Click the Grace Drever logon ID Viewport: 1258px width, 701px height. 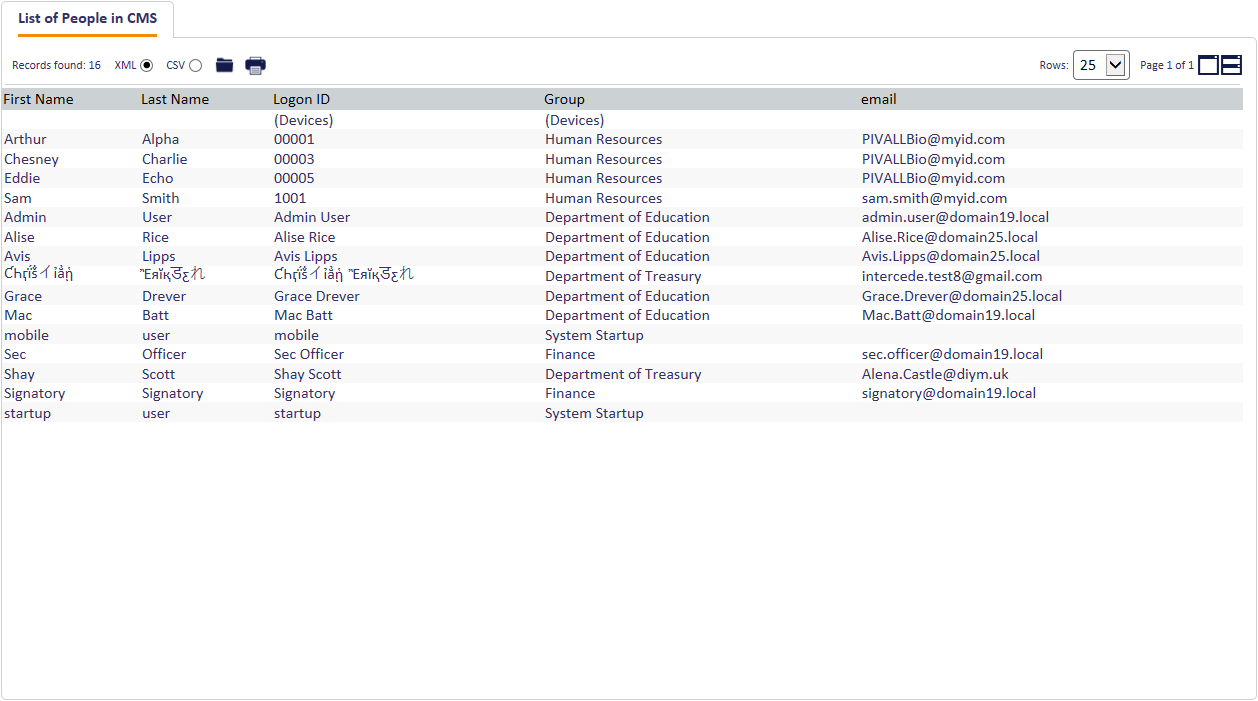point(316,296)
